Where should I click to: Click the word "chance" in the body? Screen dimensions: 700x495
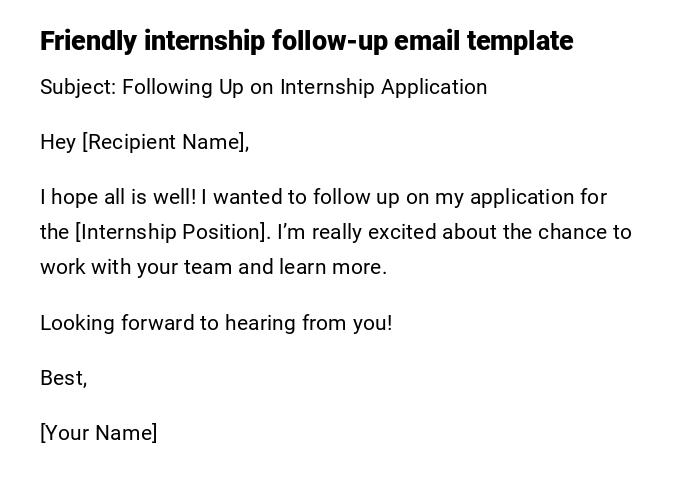pyautogui.click(x=573, y=232)
